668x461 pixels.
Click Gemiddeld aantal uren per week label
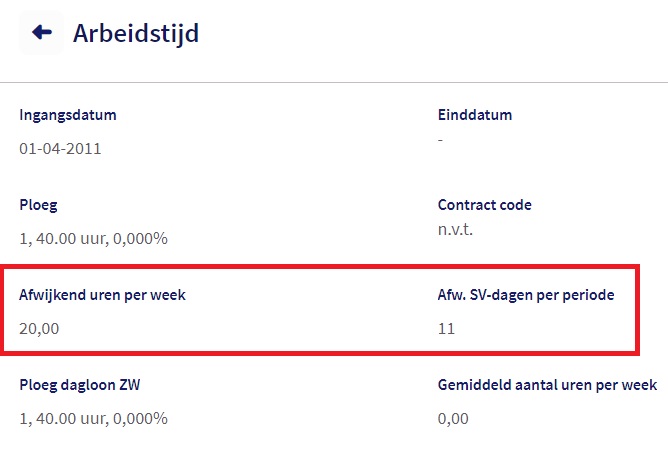547,385
